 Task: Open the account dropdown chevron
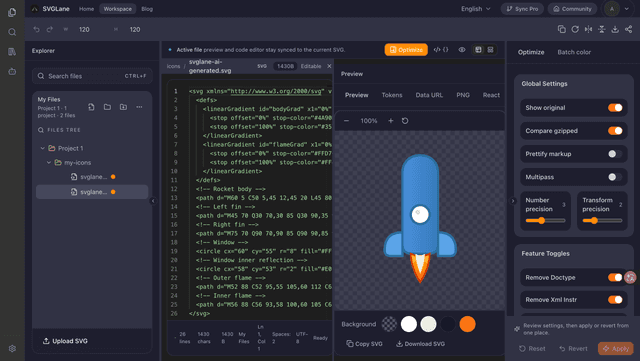[x=627, y=9]
